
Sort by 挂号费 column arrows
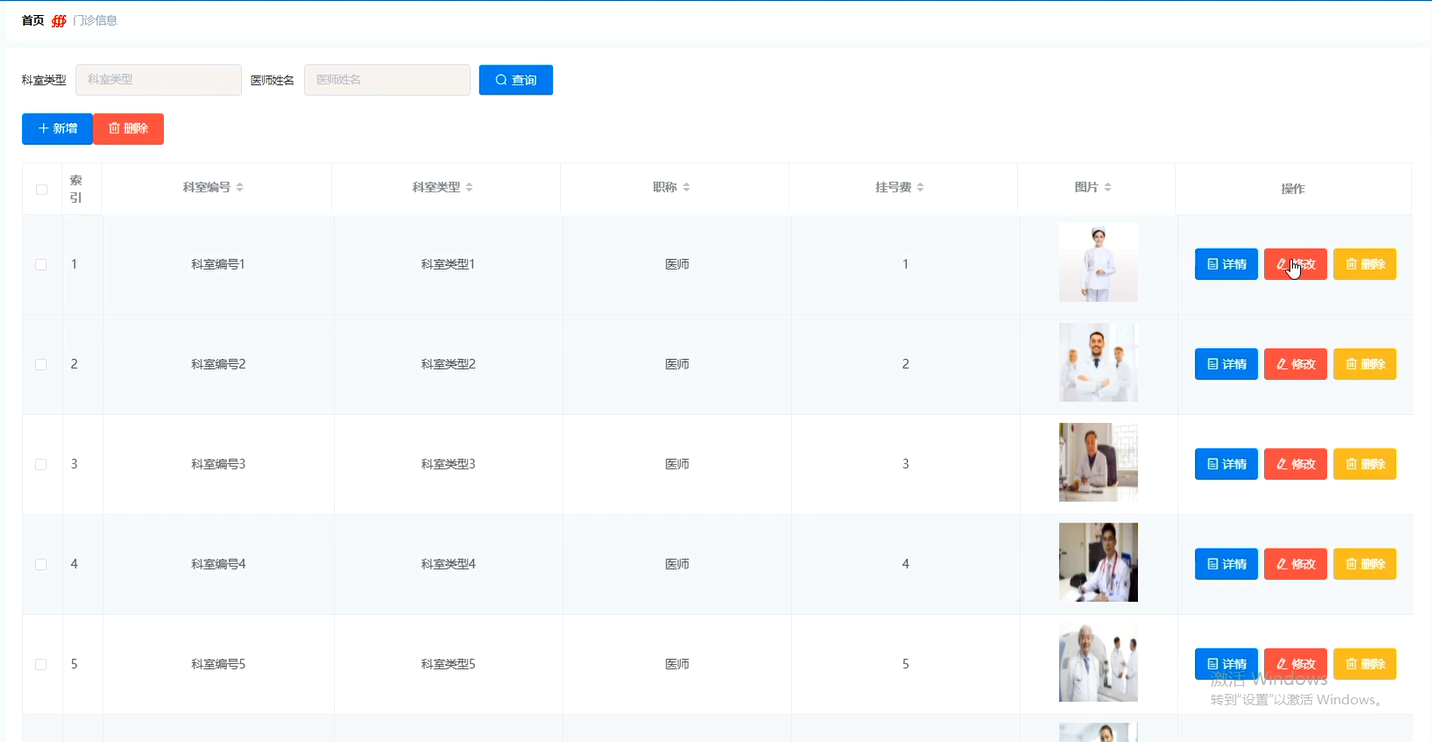(x=920, y=188)
